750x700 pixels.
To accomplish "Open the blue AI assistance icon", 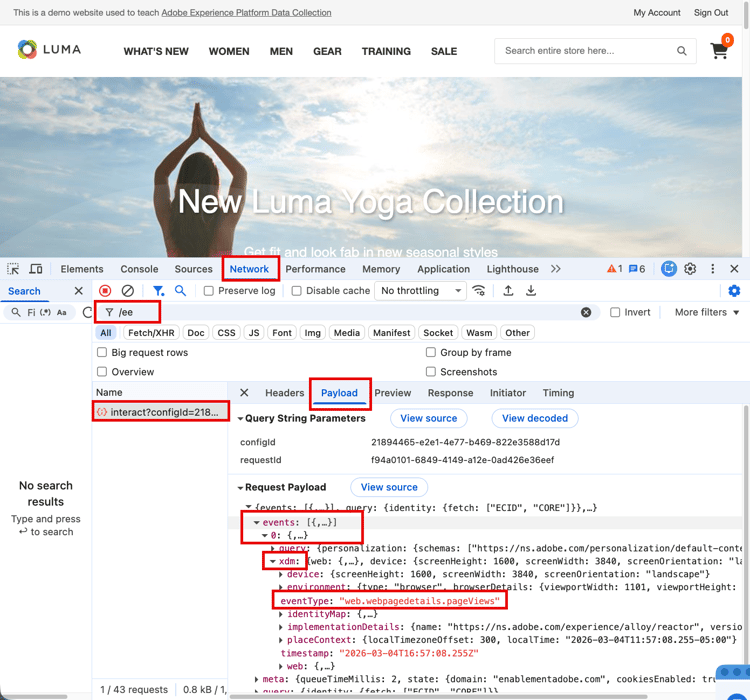I will [669, 269].
